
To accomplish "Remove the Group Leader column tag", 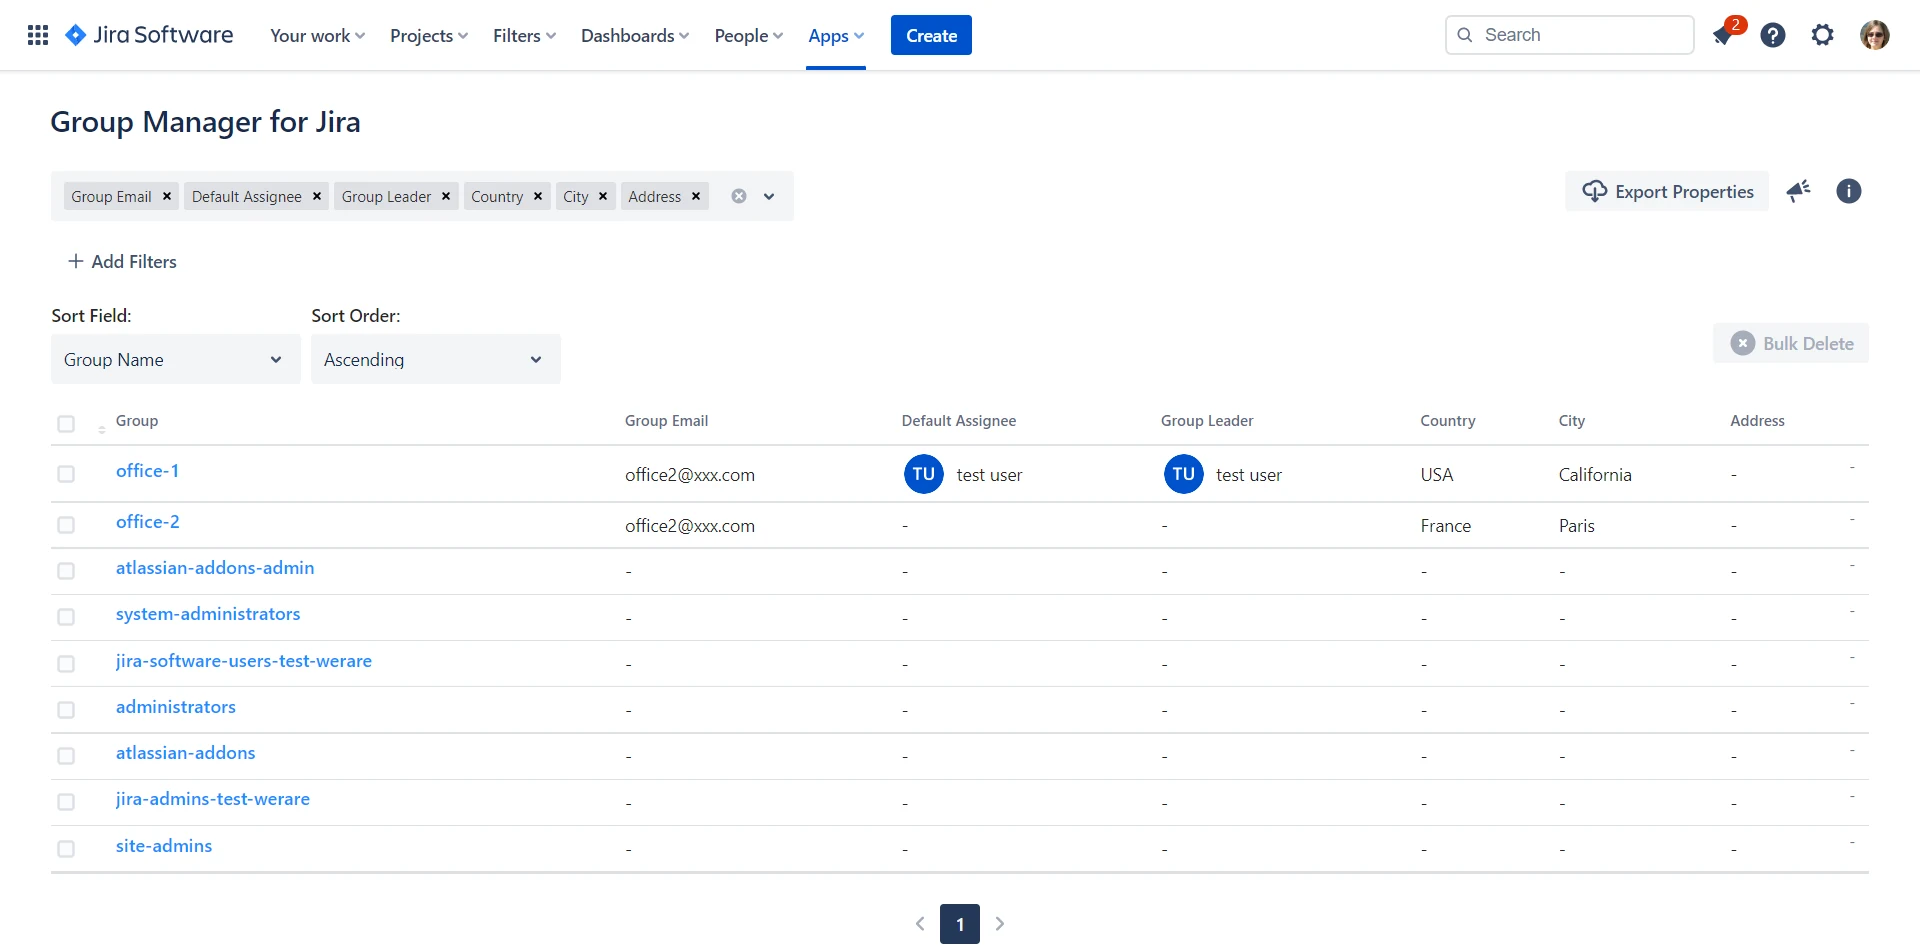I will [x=446, y=196].
